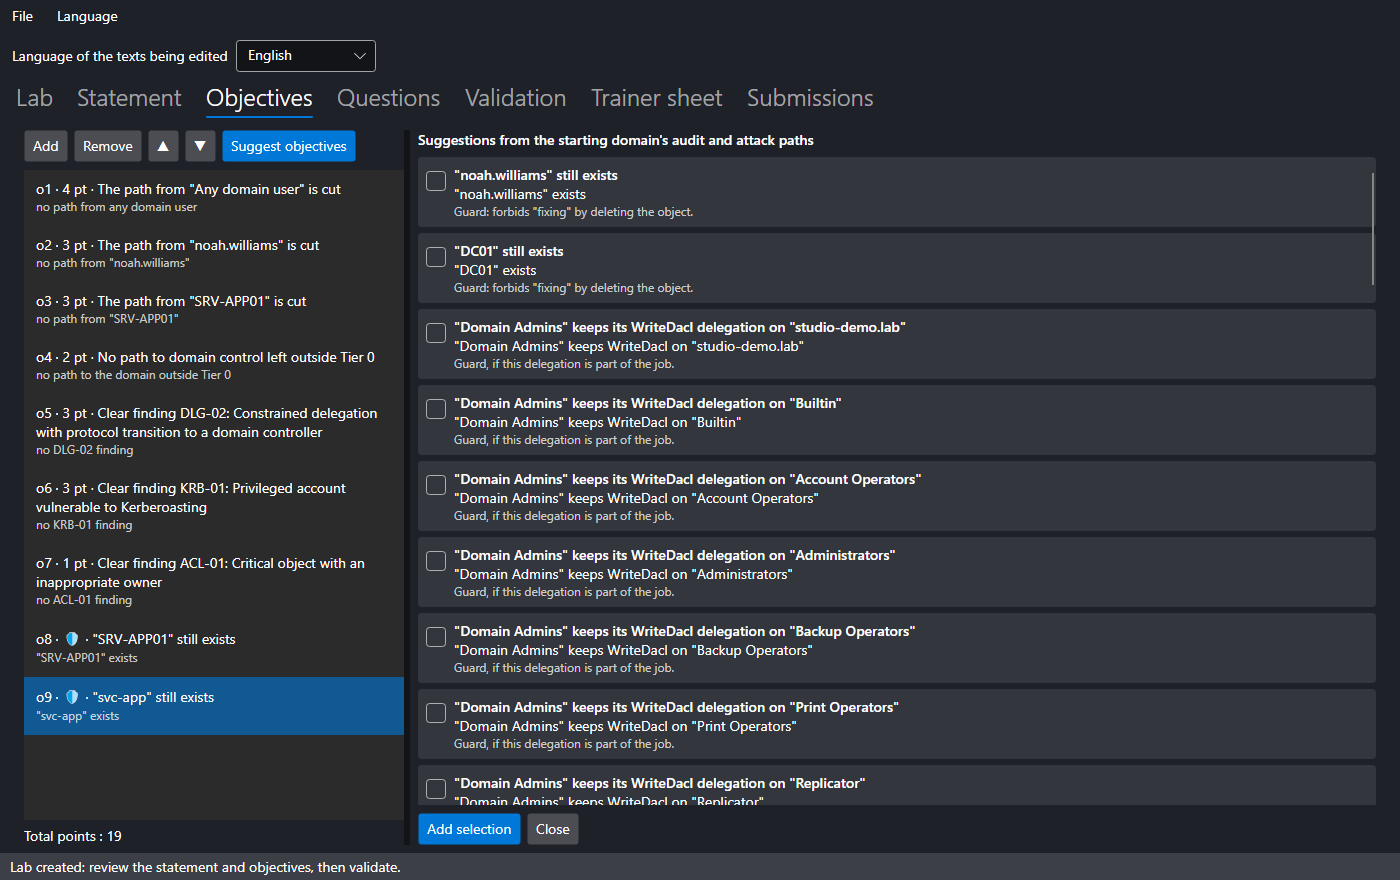
Task: Tick WriteDacl delegation on "Builtin" checkbox
Action: coord(436,409)
